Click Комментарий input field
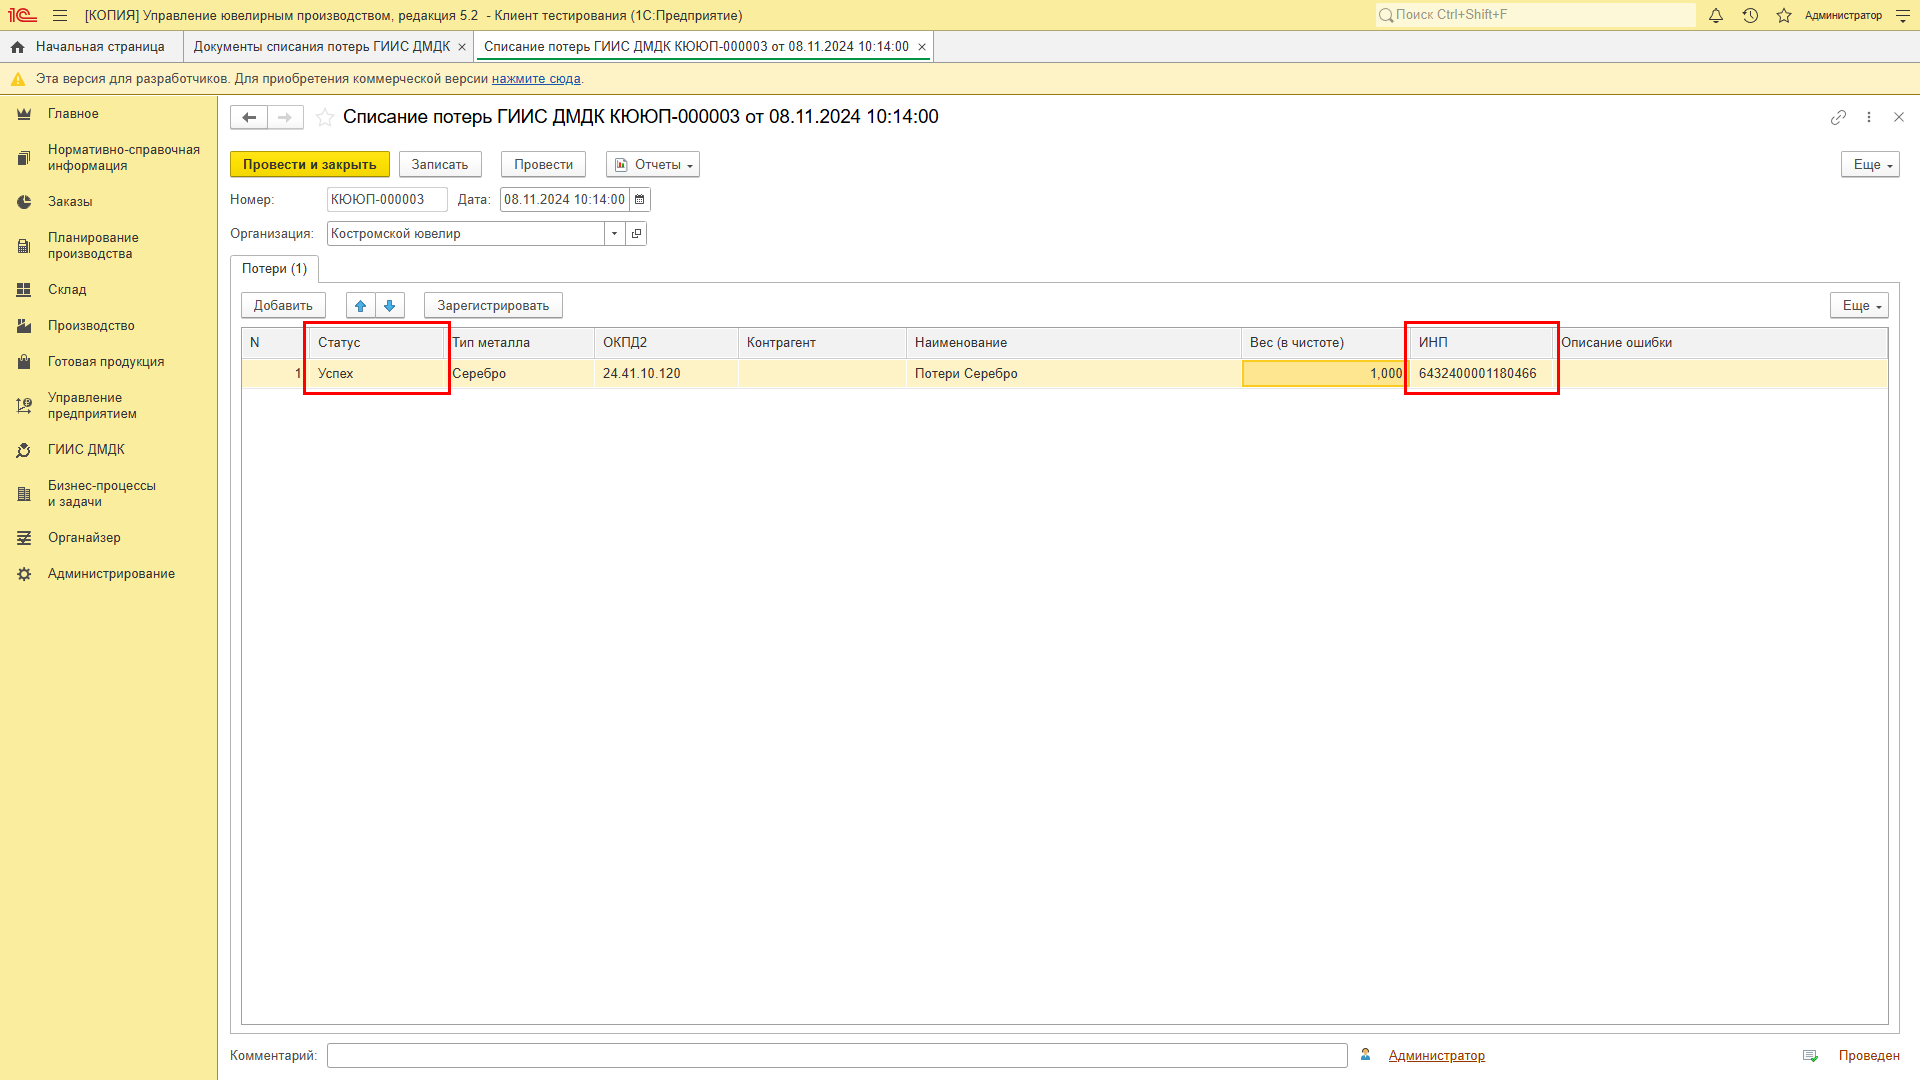Image resolution: width=1920 pixels, height=1080 pixels. (837, 1056)
